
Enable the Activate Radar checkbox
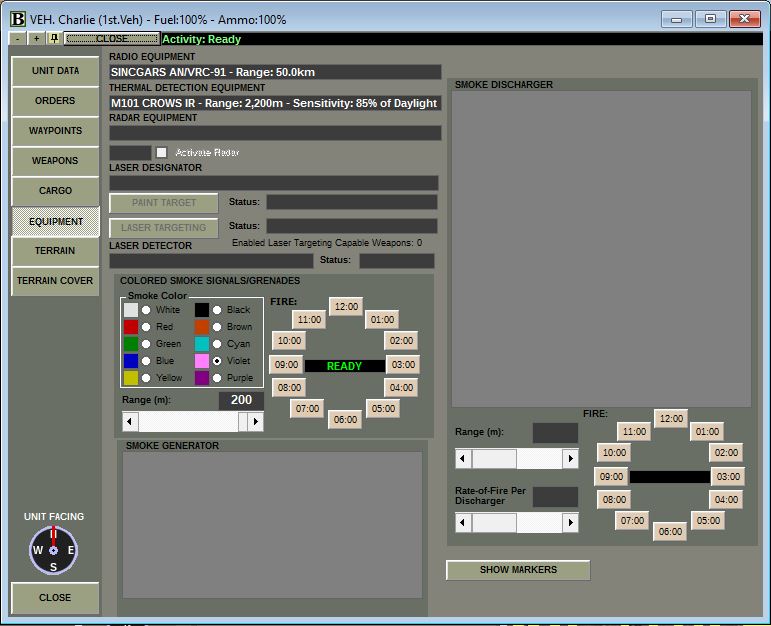[x=161, y=152]
